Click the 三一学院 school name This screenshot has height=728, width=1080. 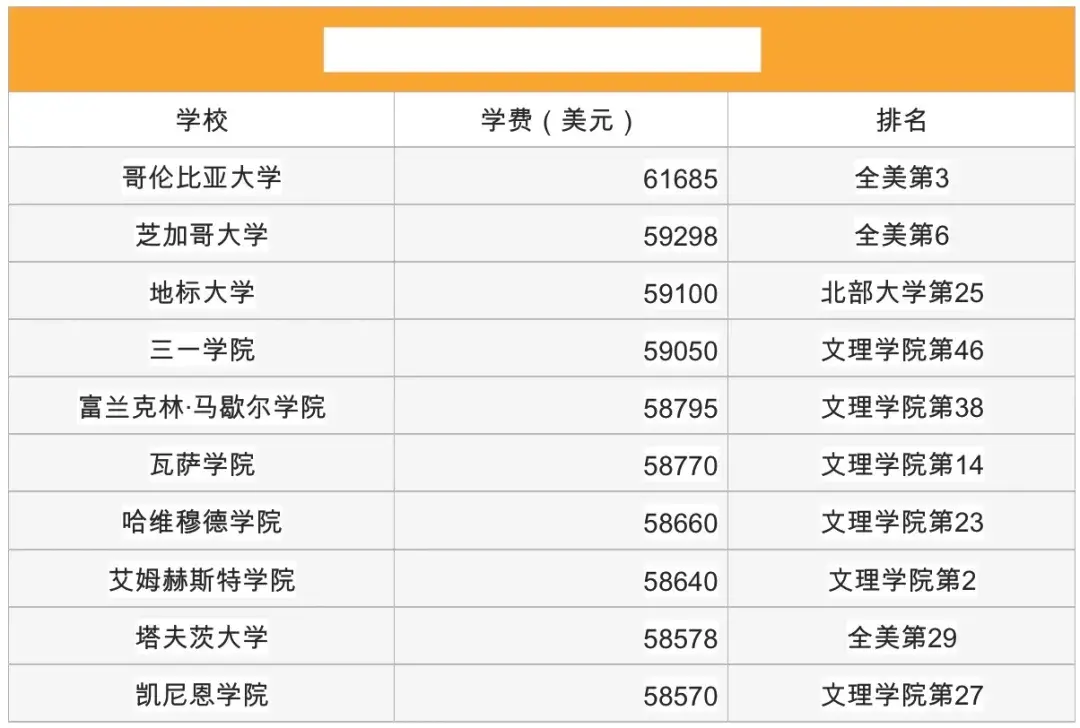click(202, 349)
